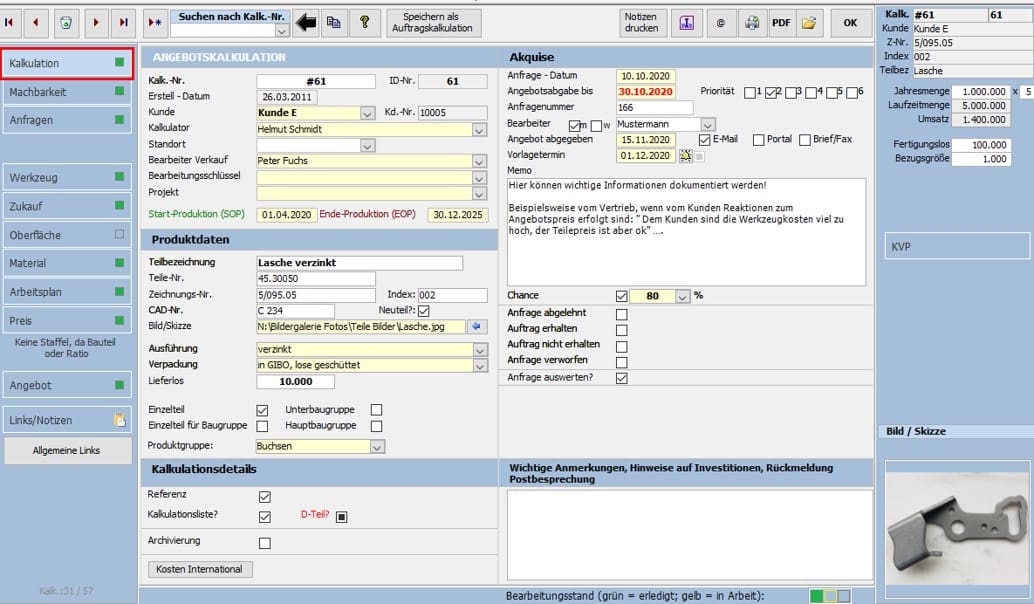Open the folder icon in toolbar
The image size is (1034, 604).
[808, 22]
